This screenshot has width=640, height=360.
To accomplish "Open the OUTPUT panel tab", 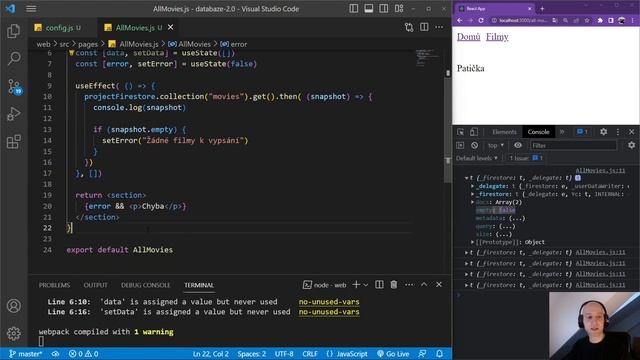I will click(96, 285).
